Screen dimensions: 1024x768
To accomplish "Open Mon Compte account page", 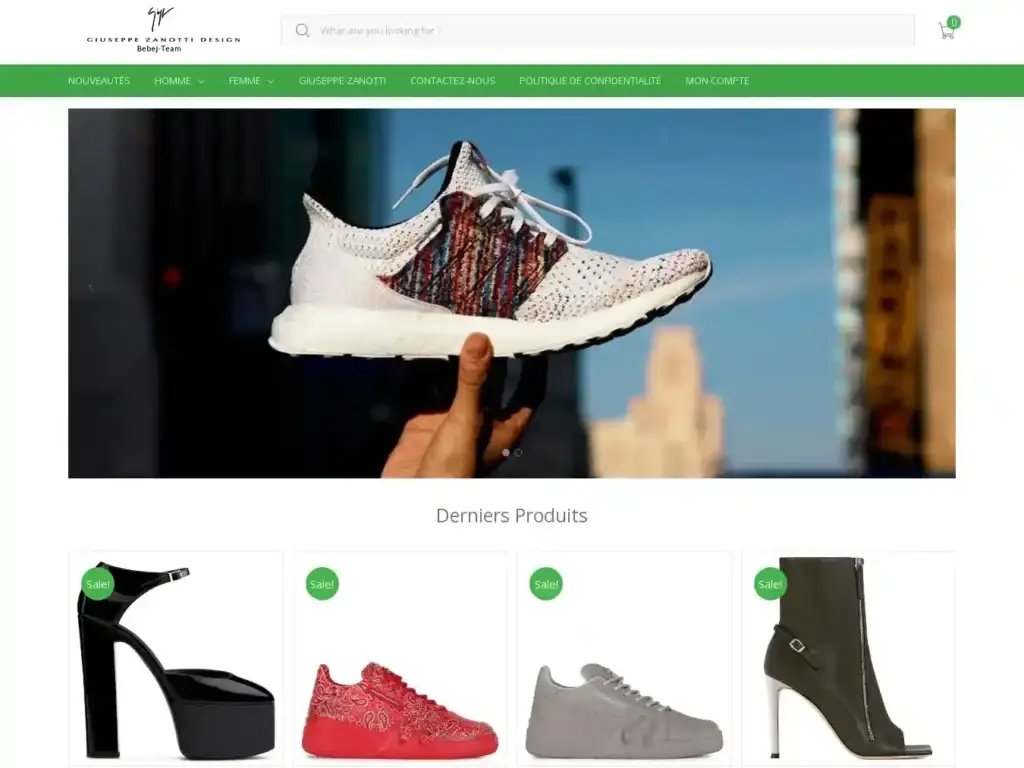I will pyautogui.click(x=717, y=81).
